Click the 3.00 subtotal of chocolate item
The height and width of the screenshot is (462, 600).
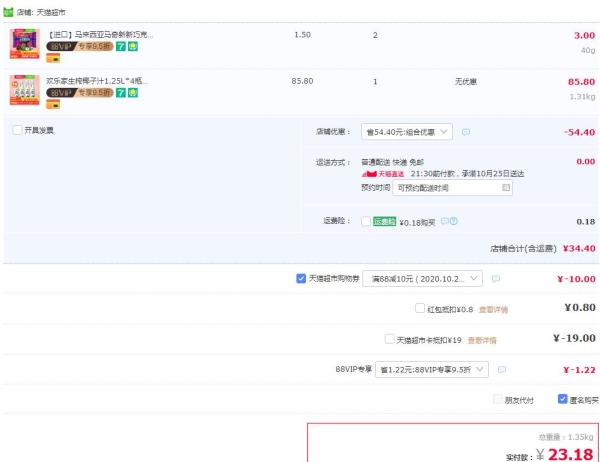(584, 35)
